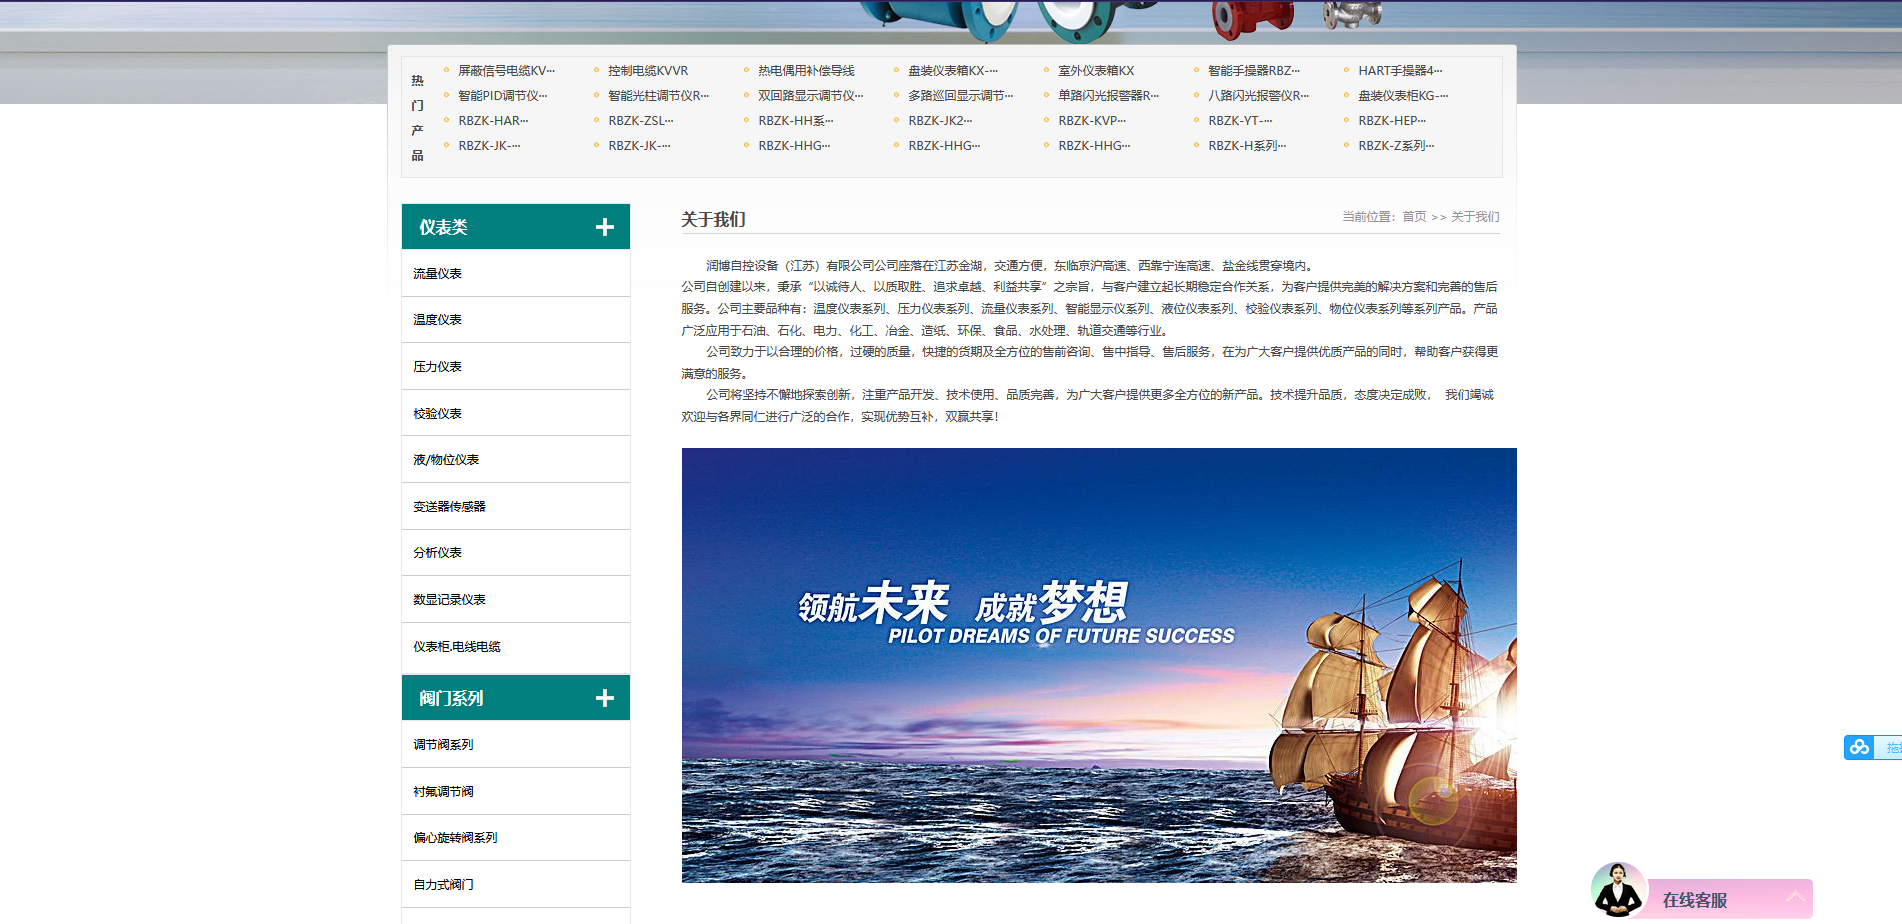Screen dimensions: 1902x924
Task: Click the sailing ship banner image
Action: coord(1098,665)
